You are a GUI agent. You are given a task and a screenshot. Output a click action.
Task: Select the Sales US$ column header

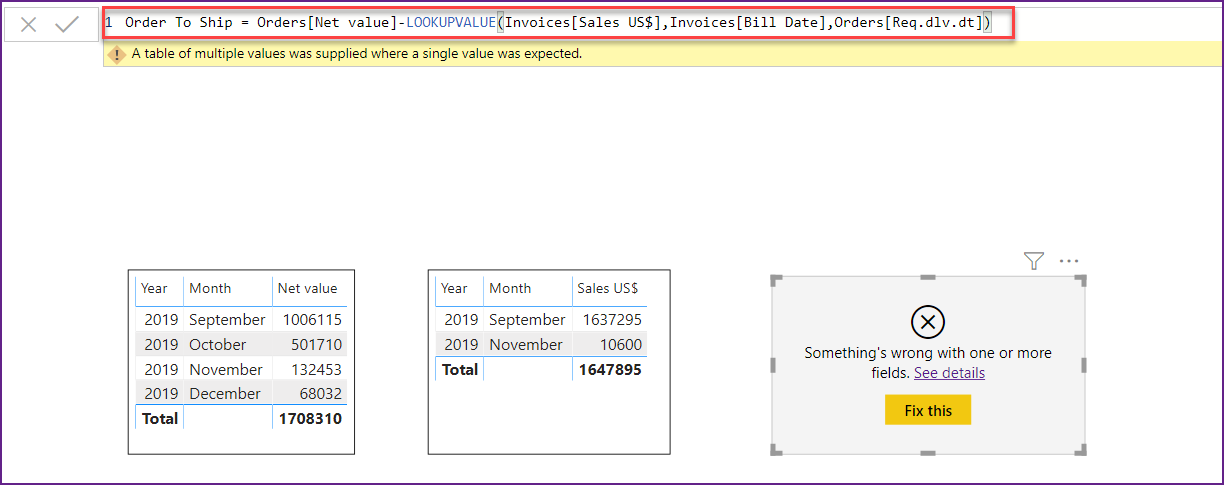coord(608,288)
